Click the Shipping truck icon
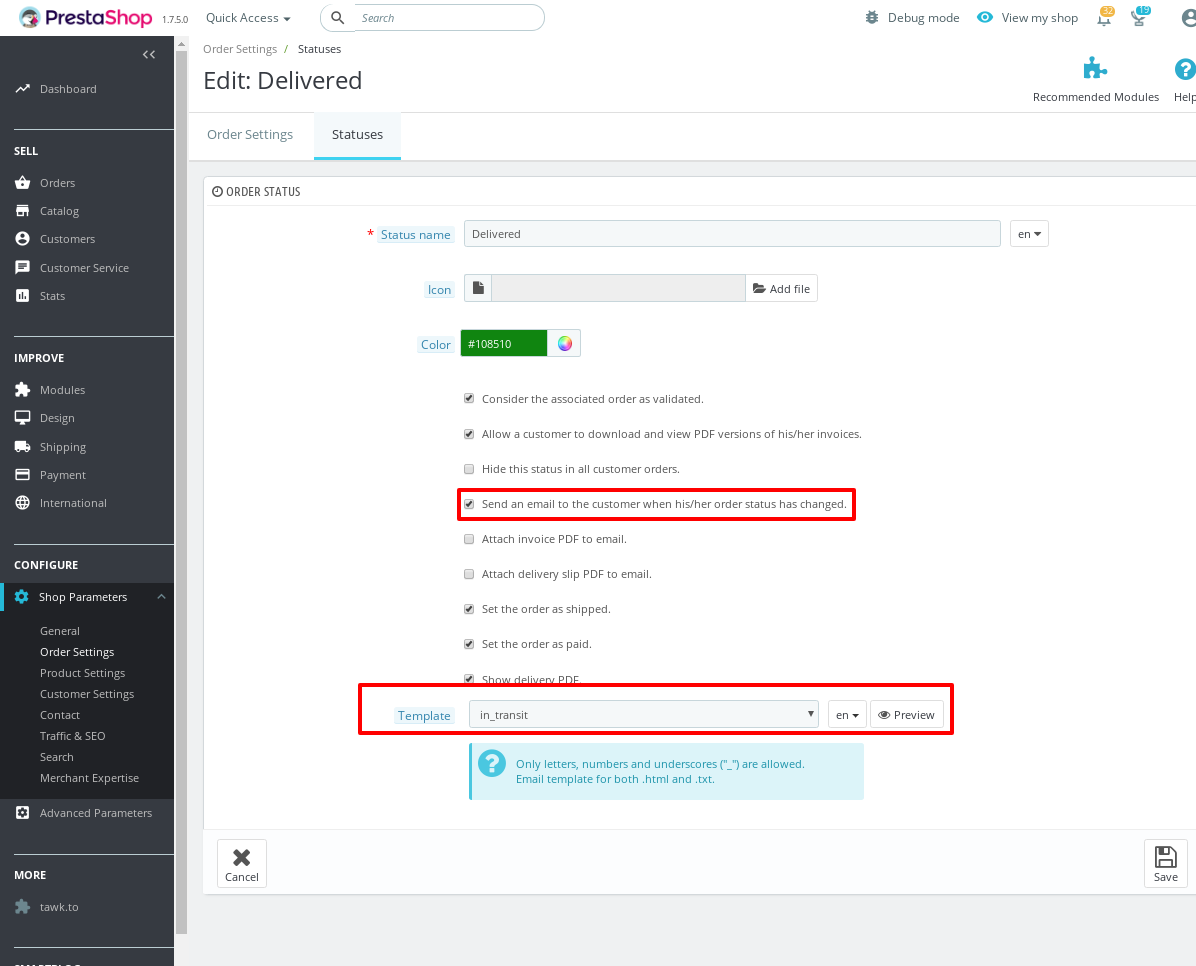Image resolution: width=1196 pixels, height=966 pixels. coord(22,446)
